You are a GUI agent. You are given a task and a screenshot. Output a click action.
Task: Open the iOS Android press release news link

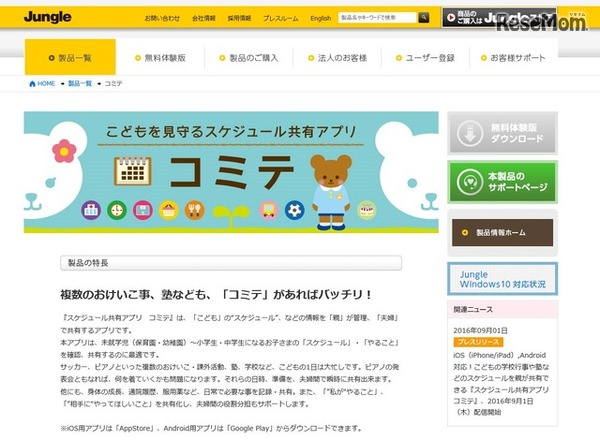pyautogui.click(x=501, y=384)
